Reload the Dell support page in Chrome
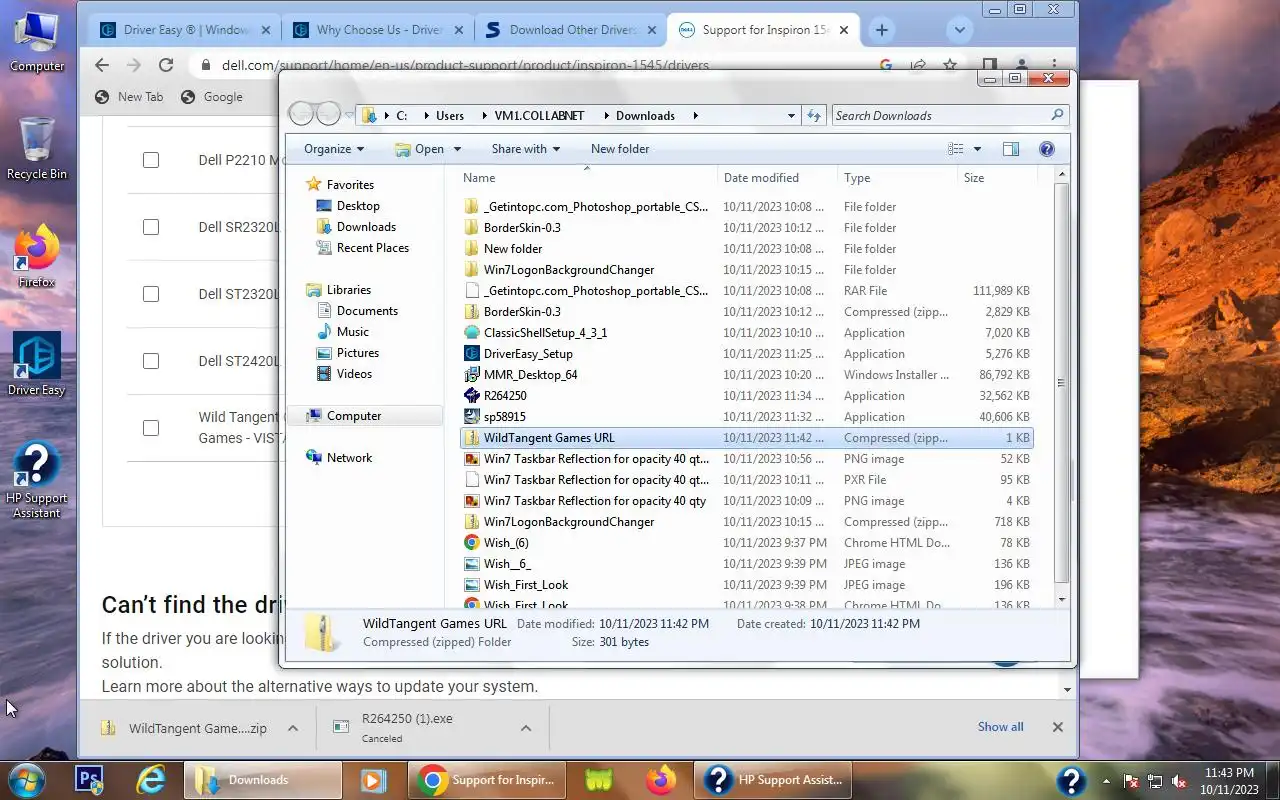The height and width of the screenshot is (800, 1280). [x=166, y=65]
